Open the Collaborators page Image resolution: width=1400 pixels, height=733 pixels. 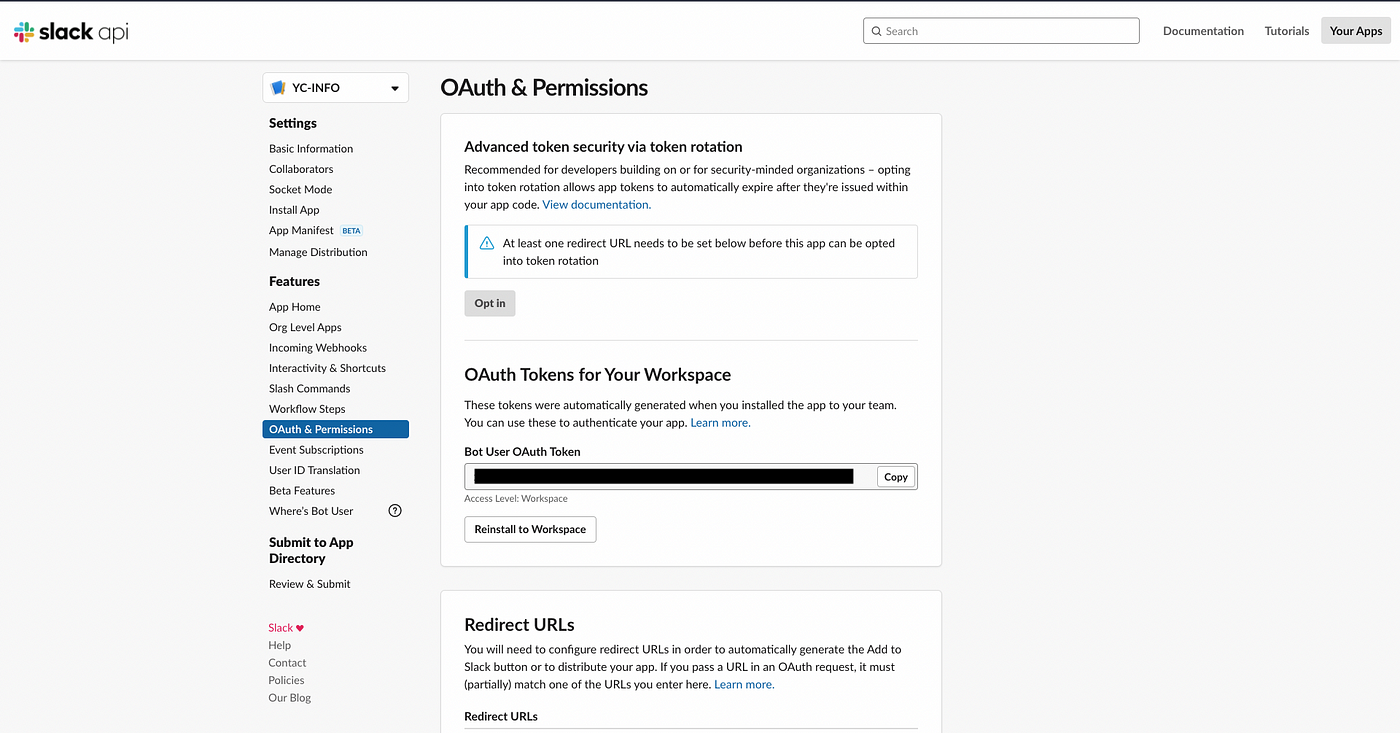point(301,169)
